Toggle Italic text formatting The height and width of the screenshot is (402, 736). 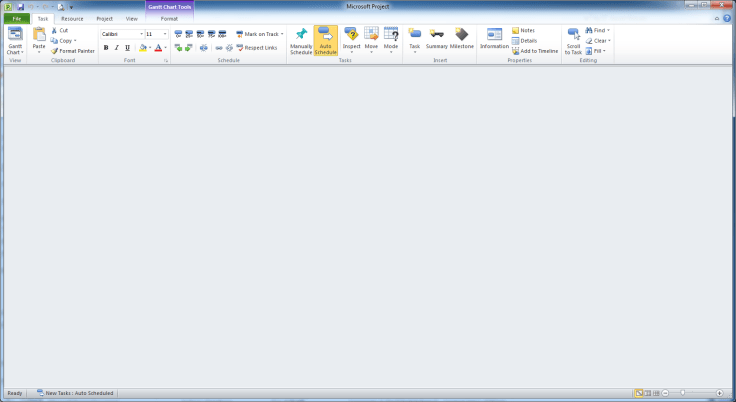click(x=116, y=47)
